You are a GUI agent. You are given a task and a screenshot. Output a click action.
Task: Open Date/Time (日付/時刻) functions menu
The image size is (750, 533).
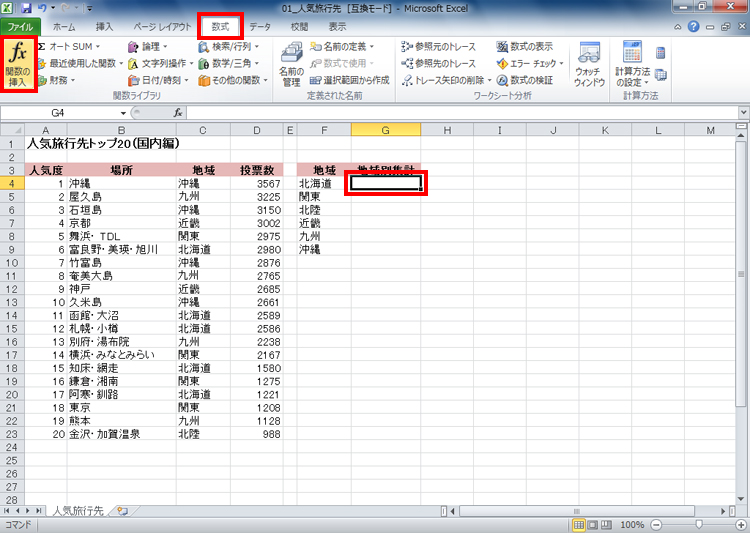click(x=159, y=80)
